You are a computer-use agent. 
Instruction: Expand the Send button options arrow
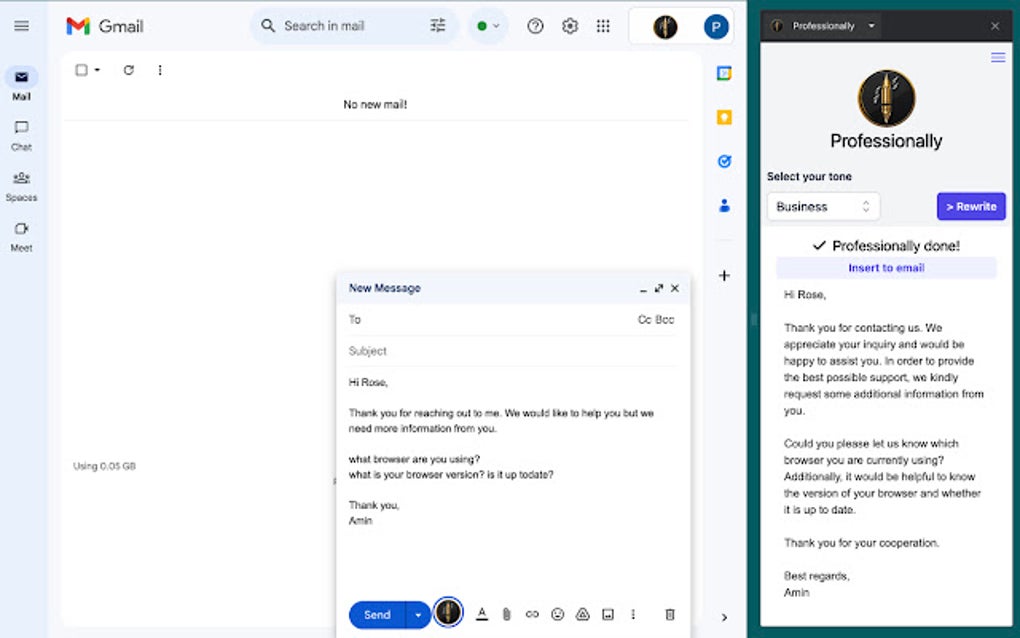tap(417, 614)
